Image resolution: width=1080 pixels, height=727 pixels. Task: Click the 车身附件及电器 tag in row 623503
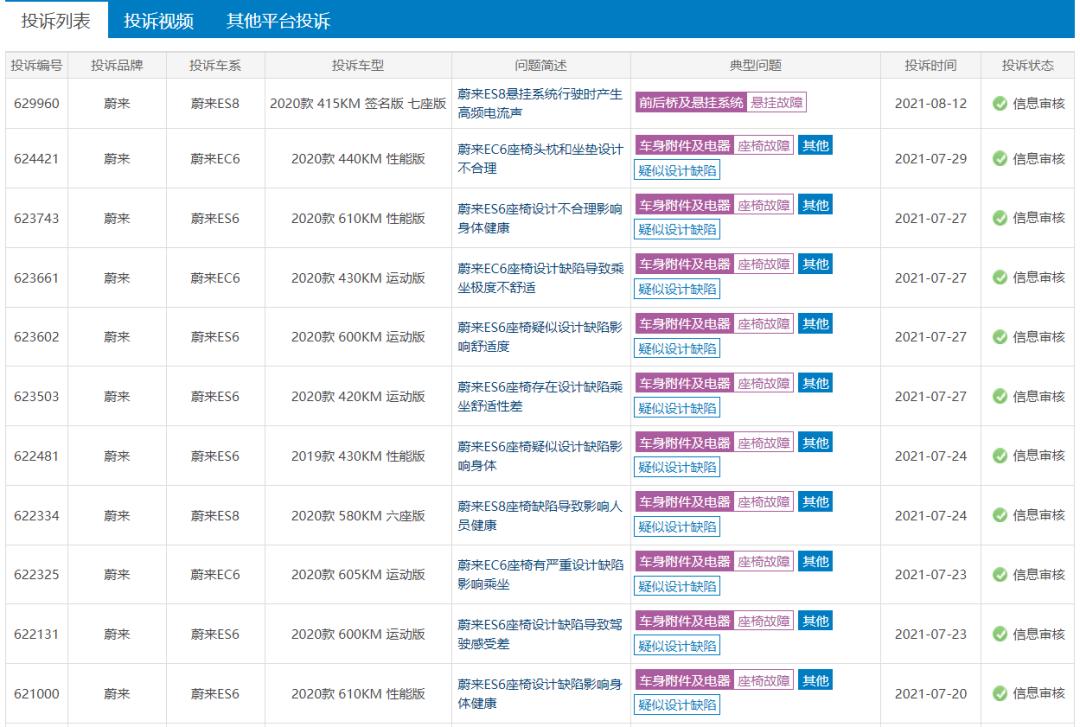pos(684,383)
